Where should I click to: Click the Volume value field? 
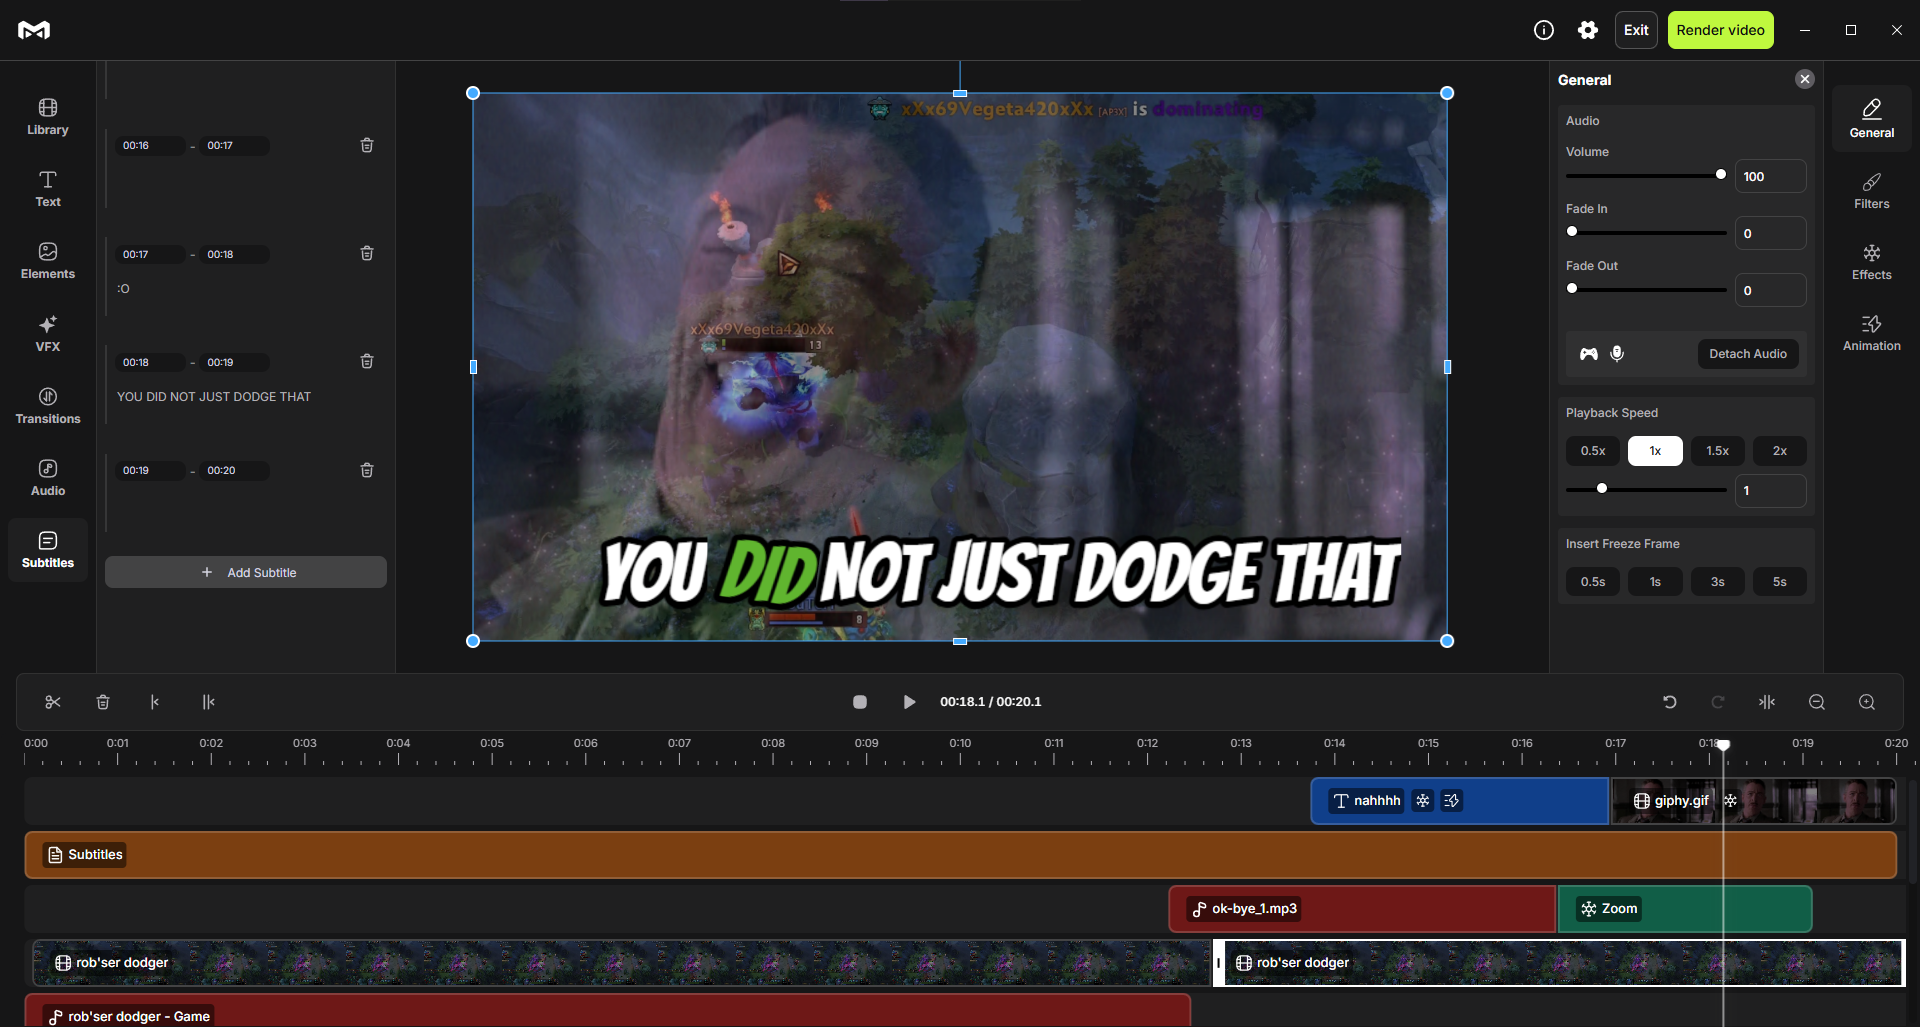(1770, 176)
